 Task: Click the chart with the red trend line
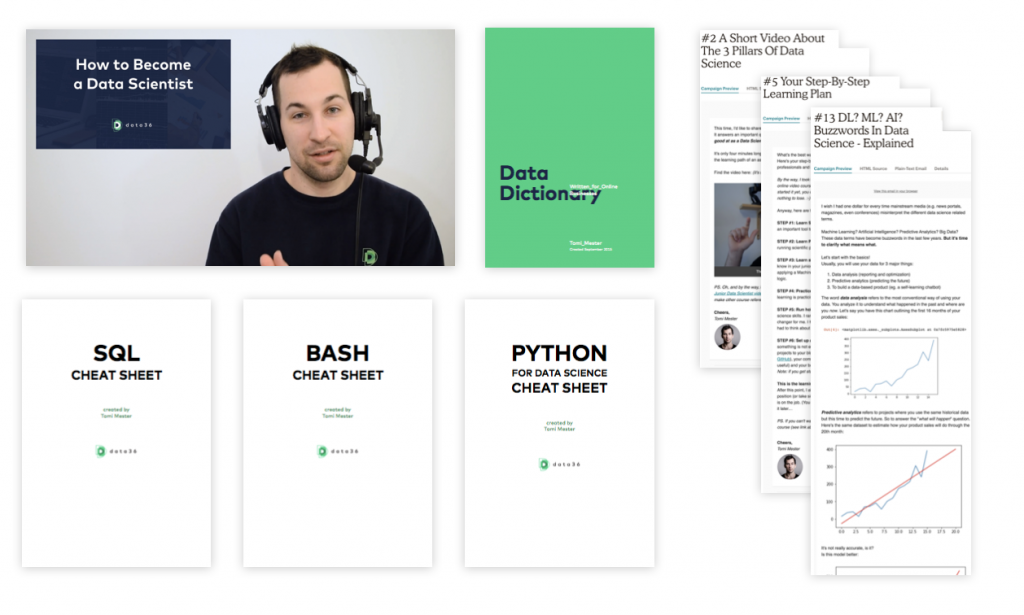[896, 488]
